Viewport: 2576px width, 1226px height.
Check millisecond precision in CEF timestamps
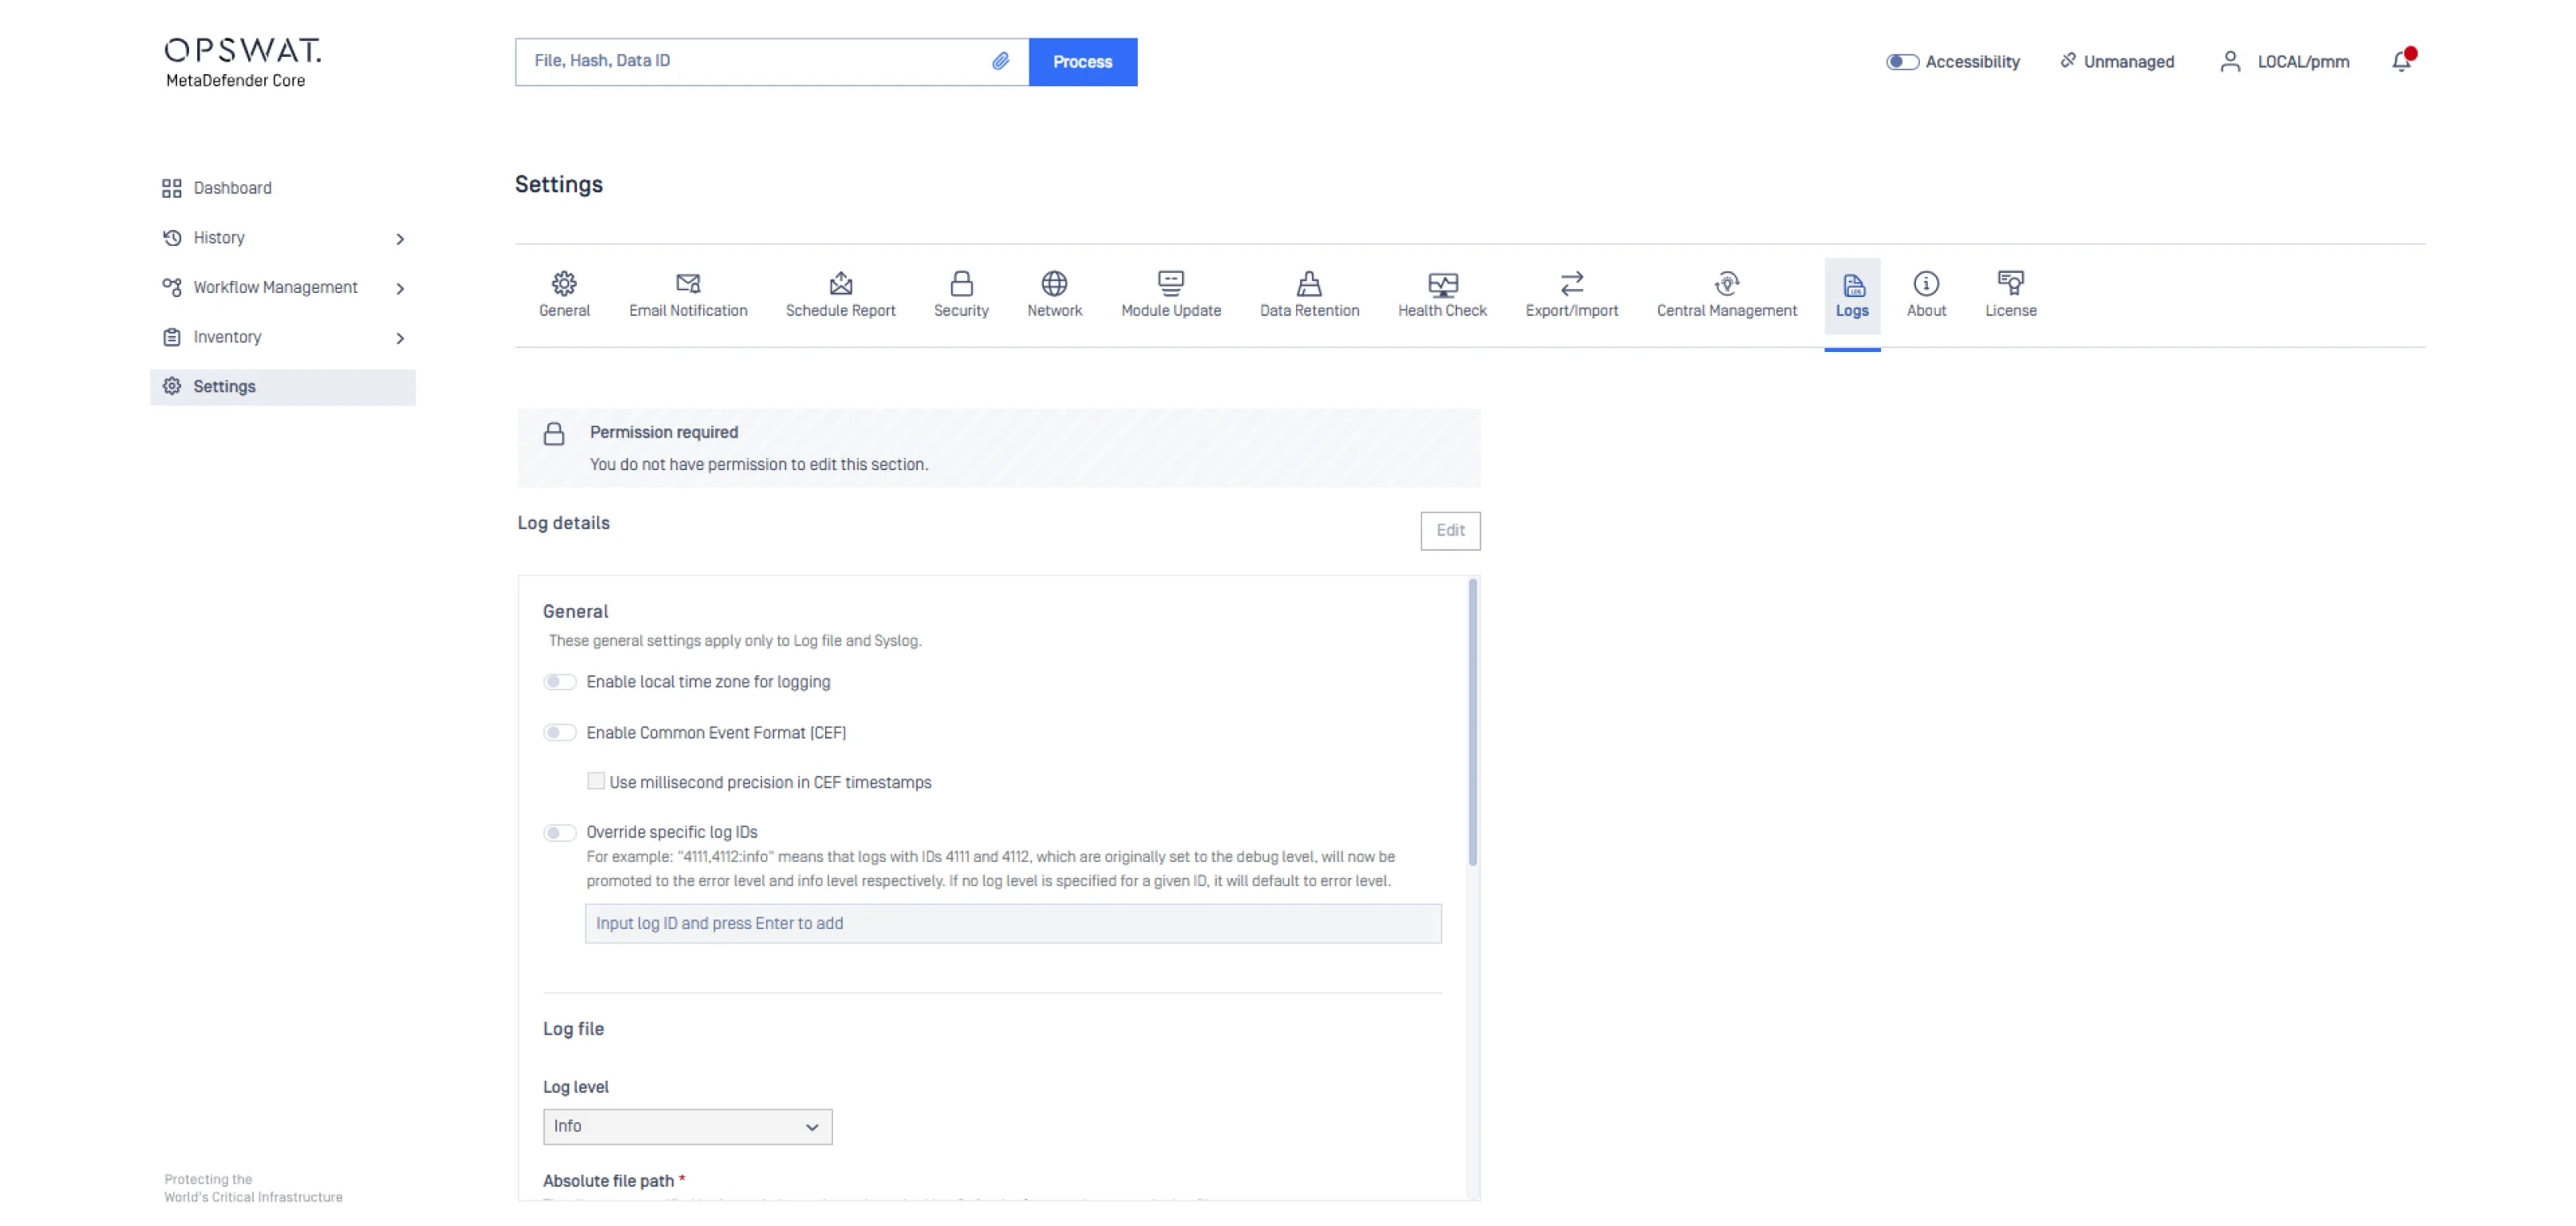click(x=596, y=782)
